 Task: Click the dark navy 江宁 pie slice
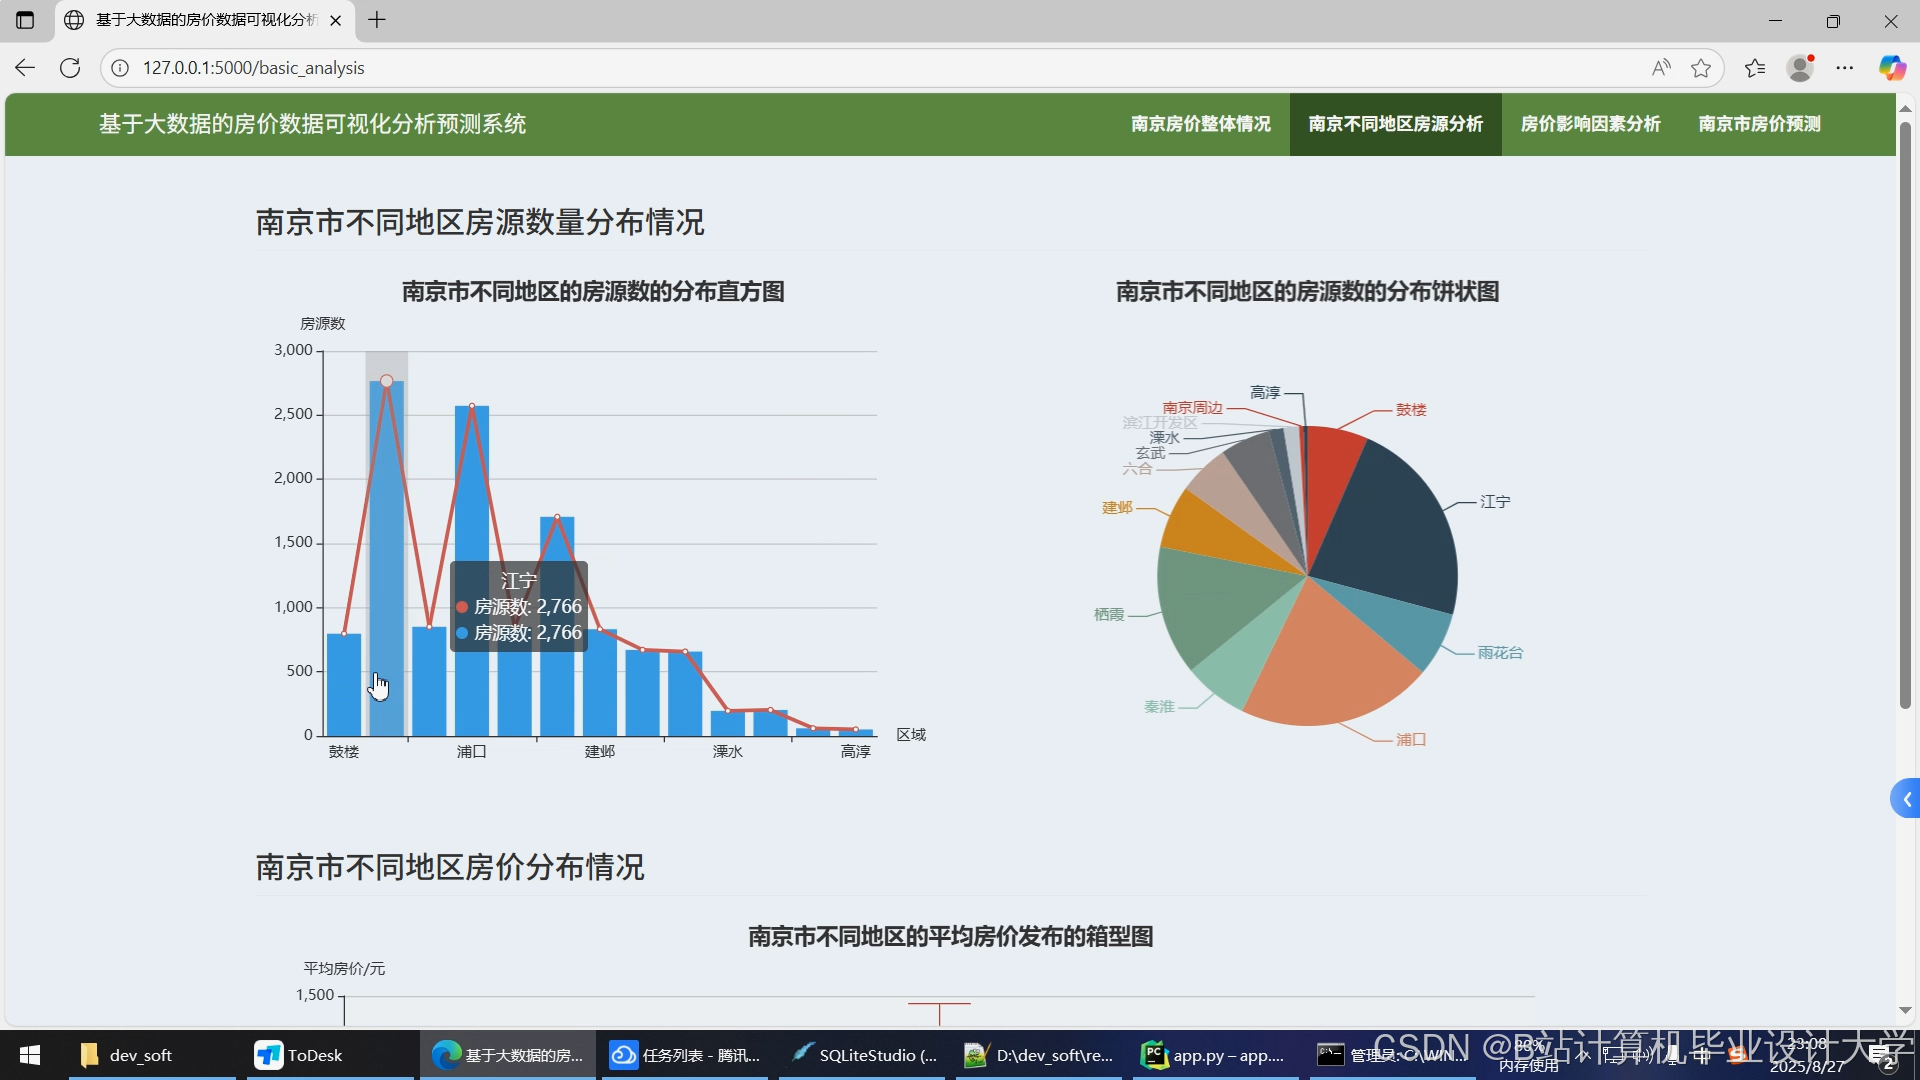[x=1395, y=530]
